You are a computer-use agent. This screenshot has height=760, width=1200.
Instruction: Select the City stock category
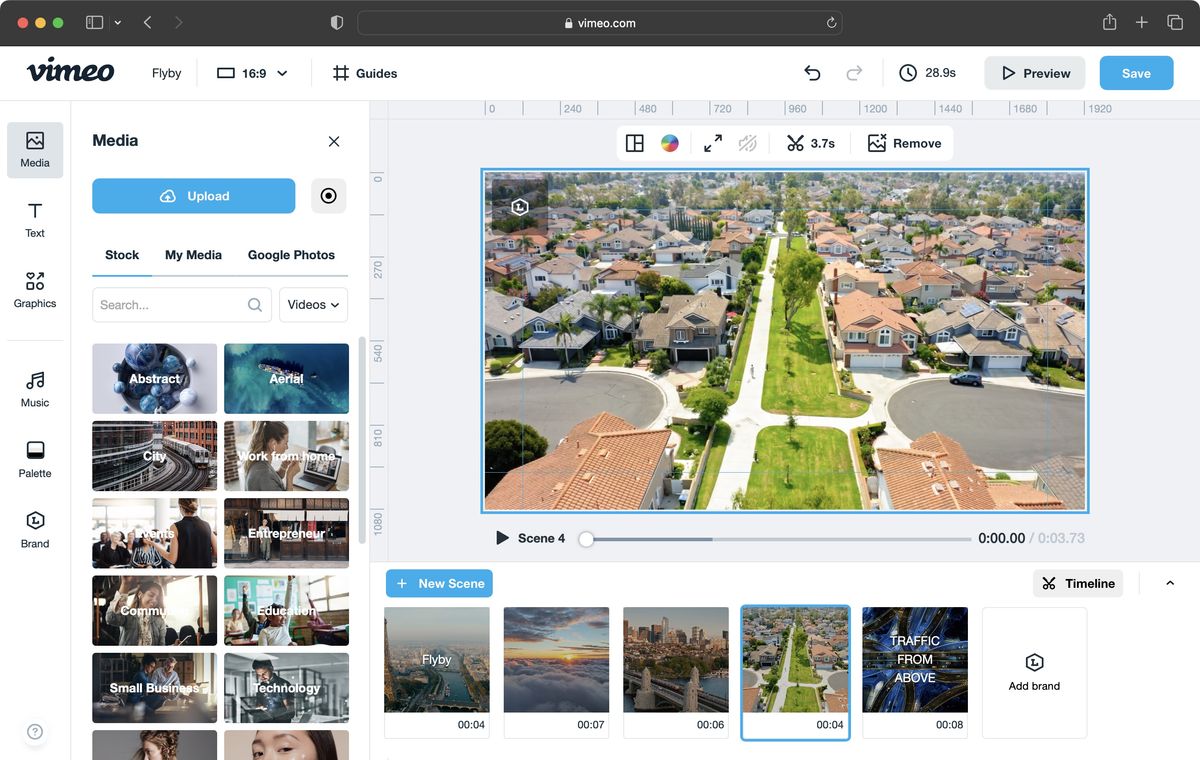tap(154, 456)
